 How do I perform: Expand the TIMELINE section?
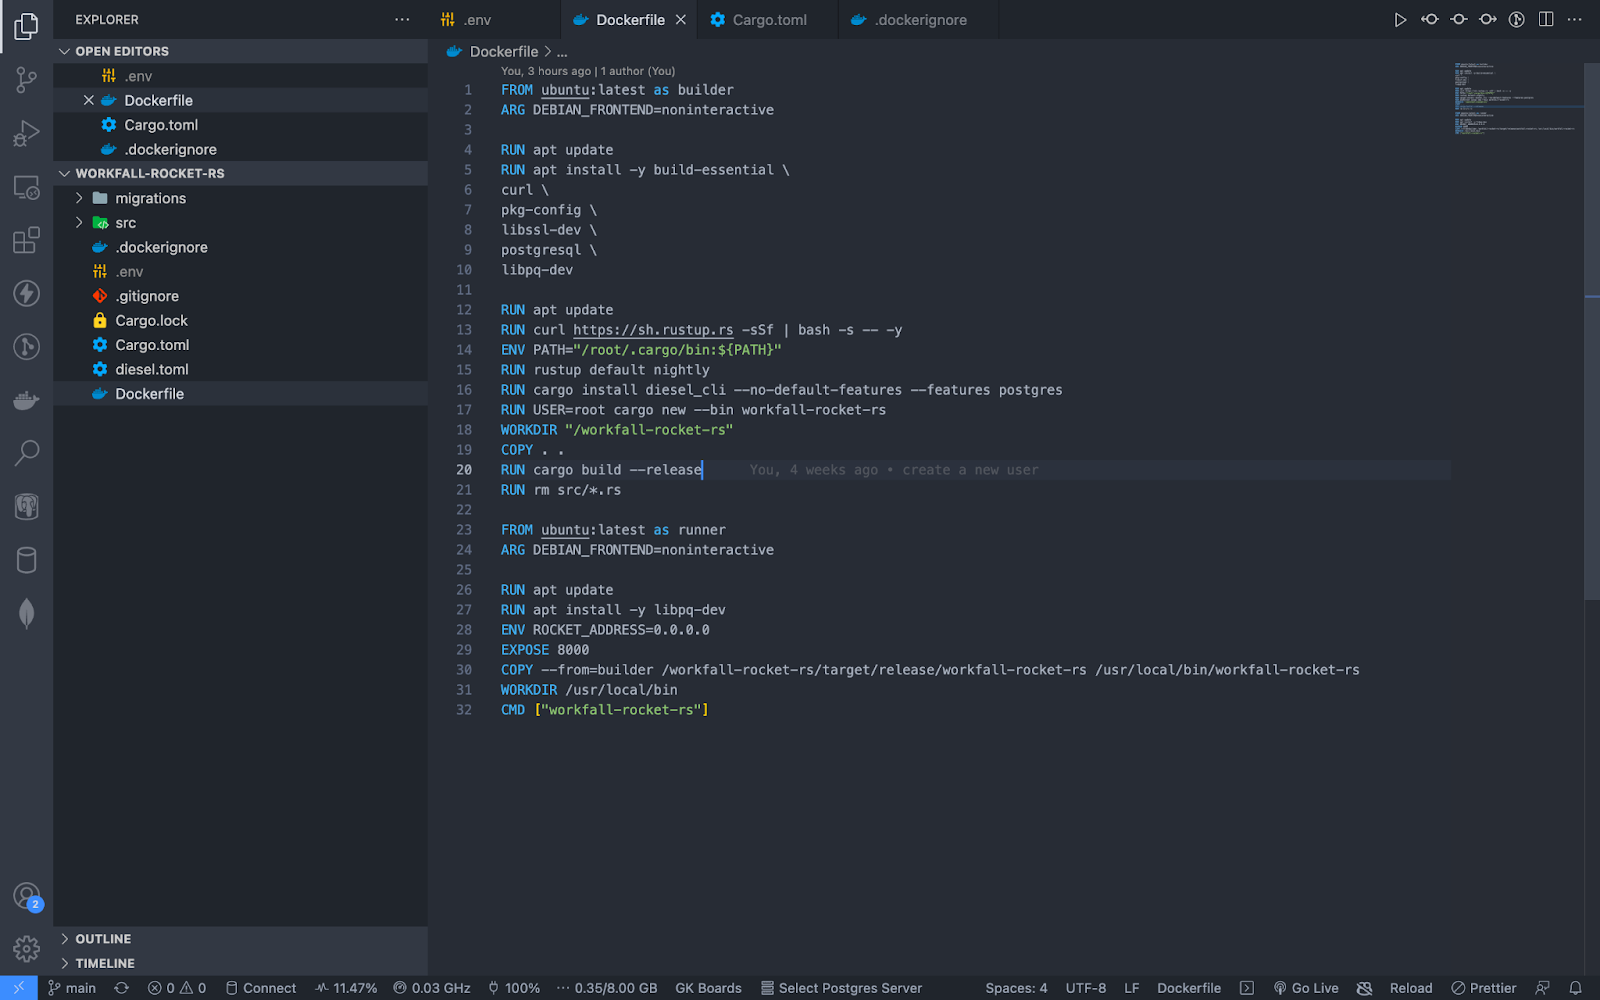pyautogui.click(x=104, y=963)
